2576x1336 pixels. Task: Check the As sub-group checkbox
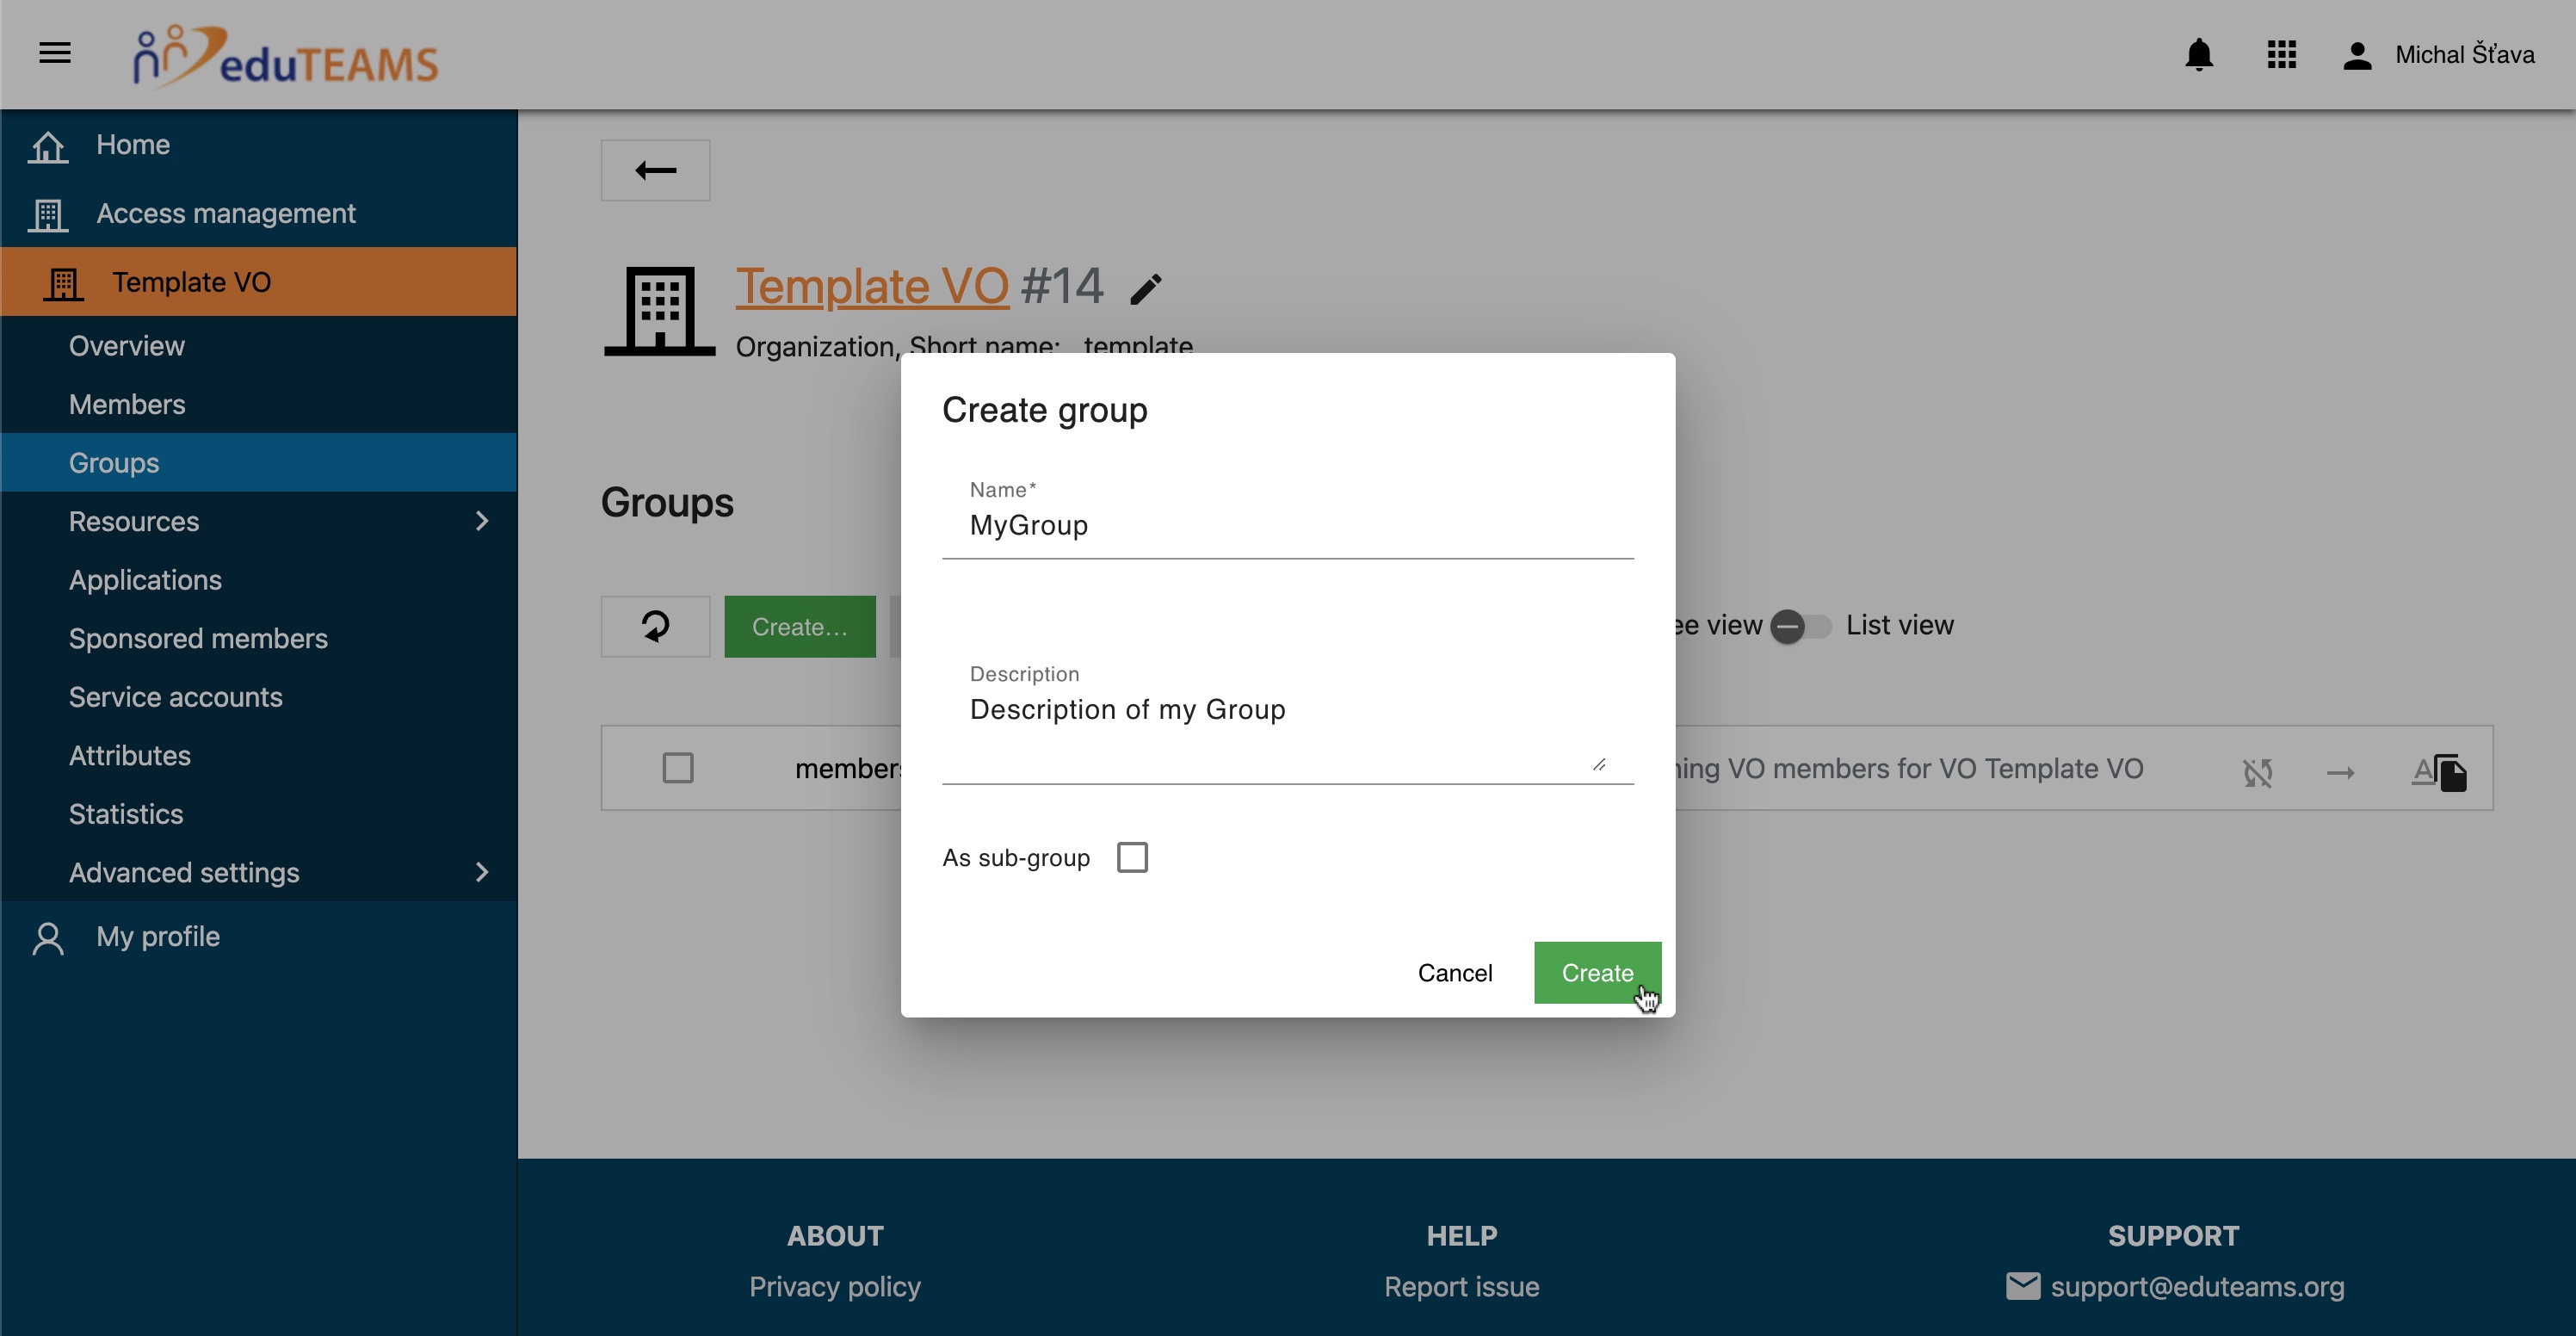tap(1132, 857)
